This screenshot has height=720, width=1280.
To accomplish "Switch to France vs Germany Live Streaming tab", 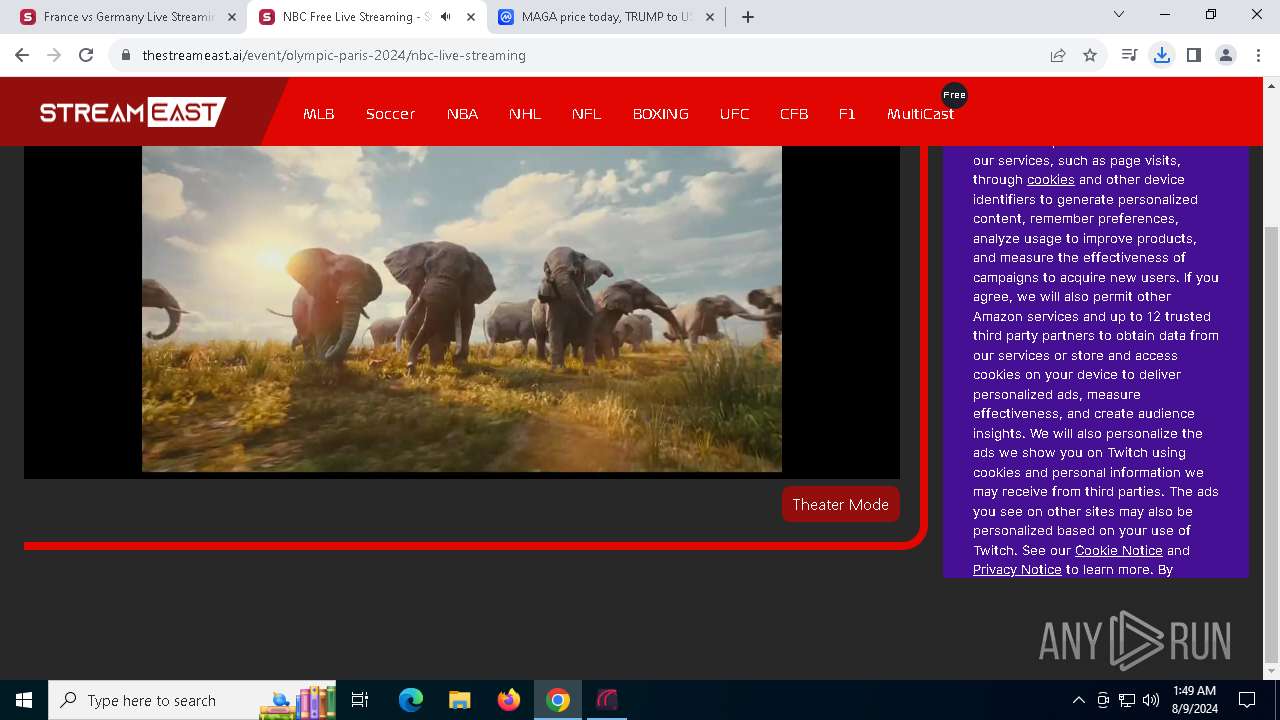I will 128,17.
